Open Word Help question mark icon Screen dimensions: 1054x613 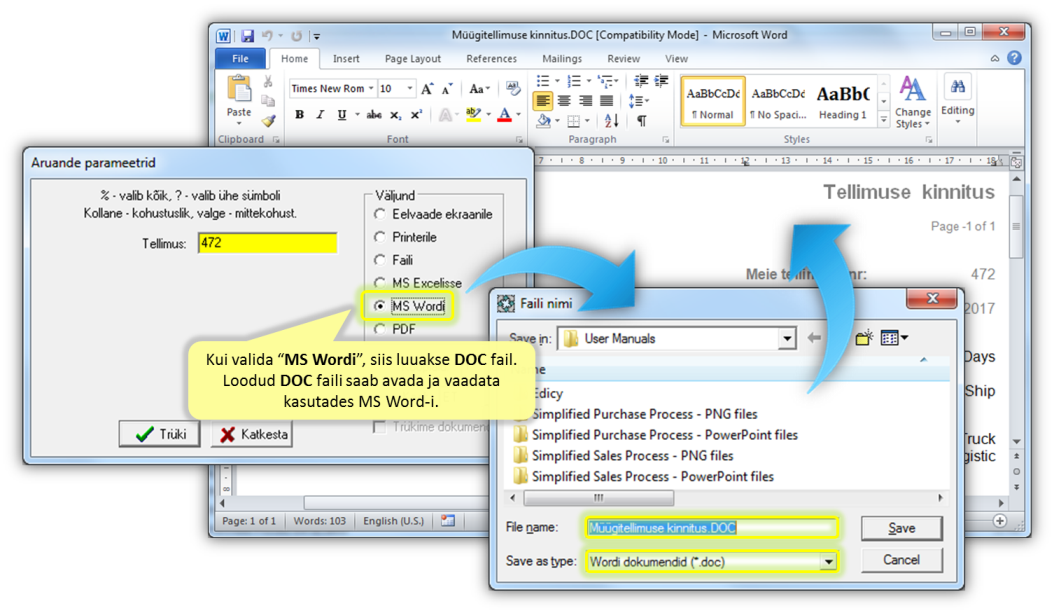point(1014,58)
